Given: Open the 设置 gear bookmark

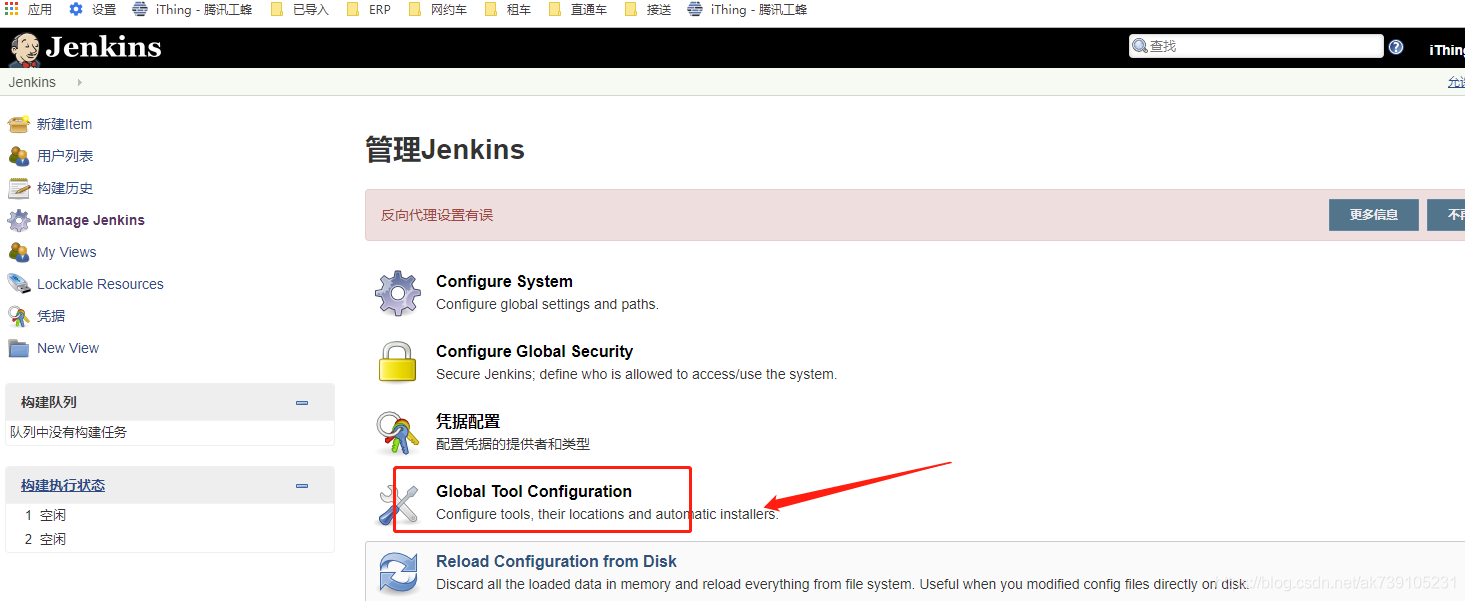Looking at the screenshot, I should pos(92,9).
